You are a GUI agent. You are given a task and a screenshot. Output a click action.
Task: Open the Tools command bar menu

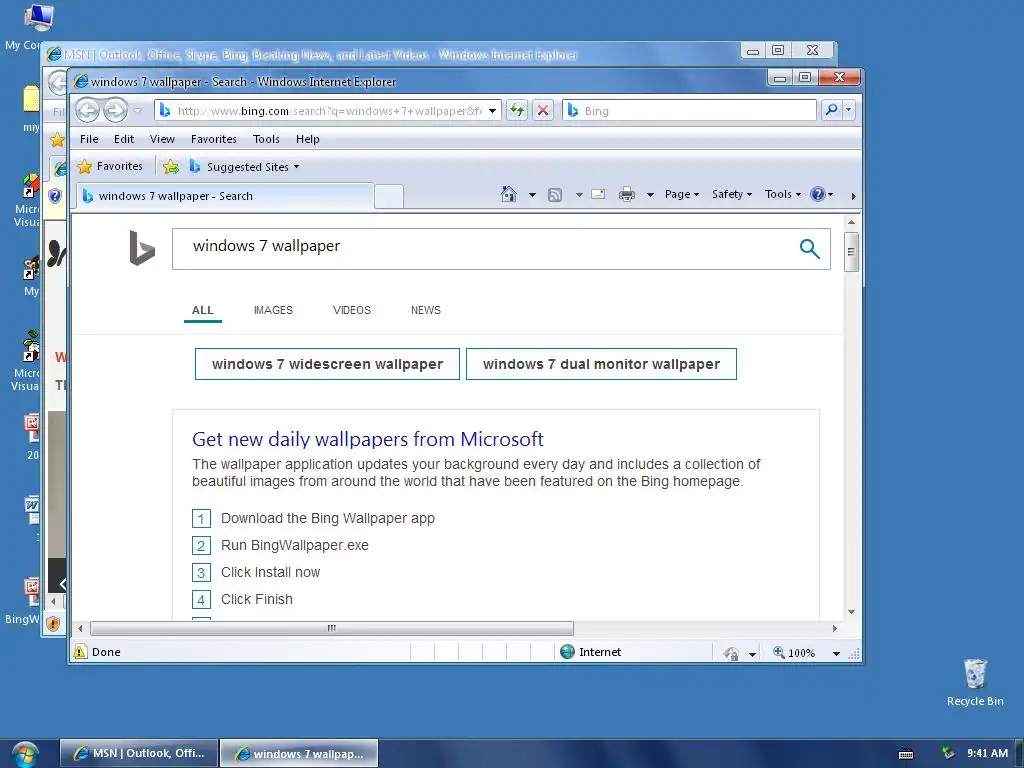point(783,194)
